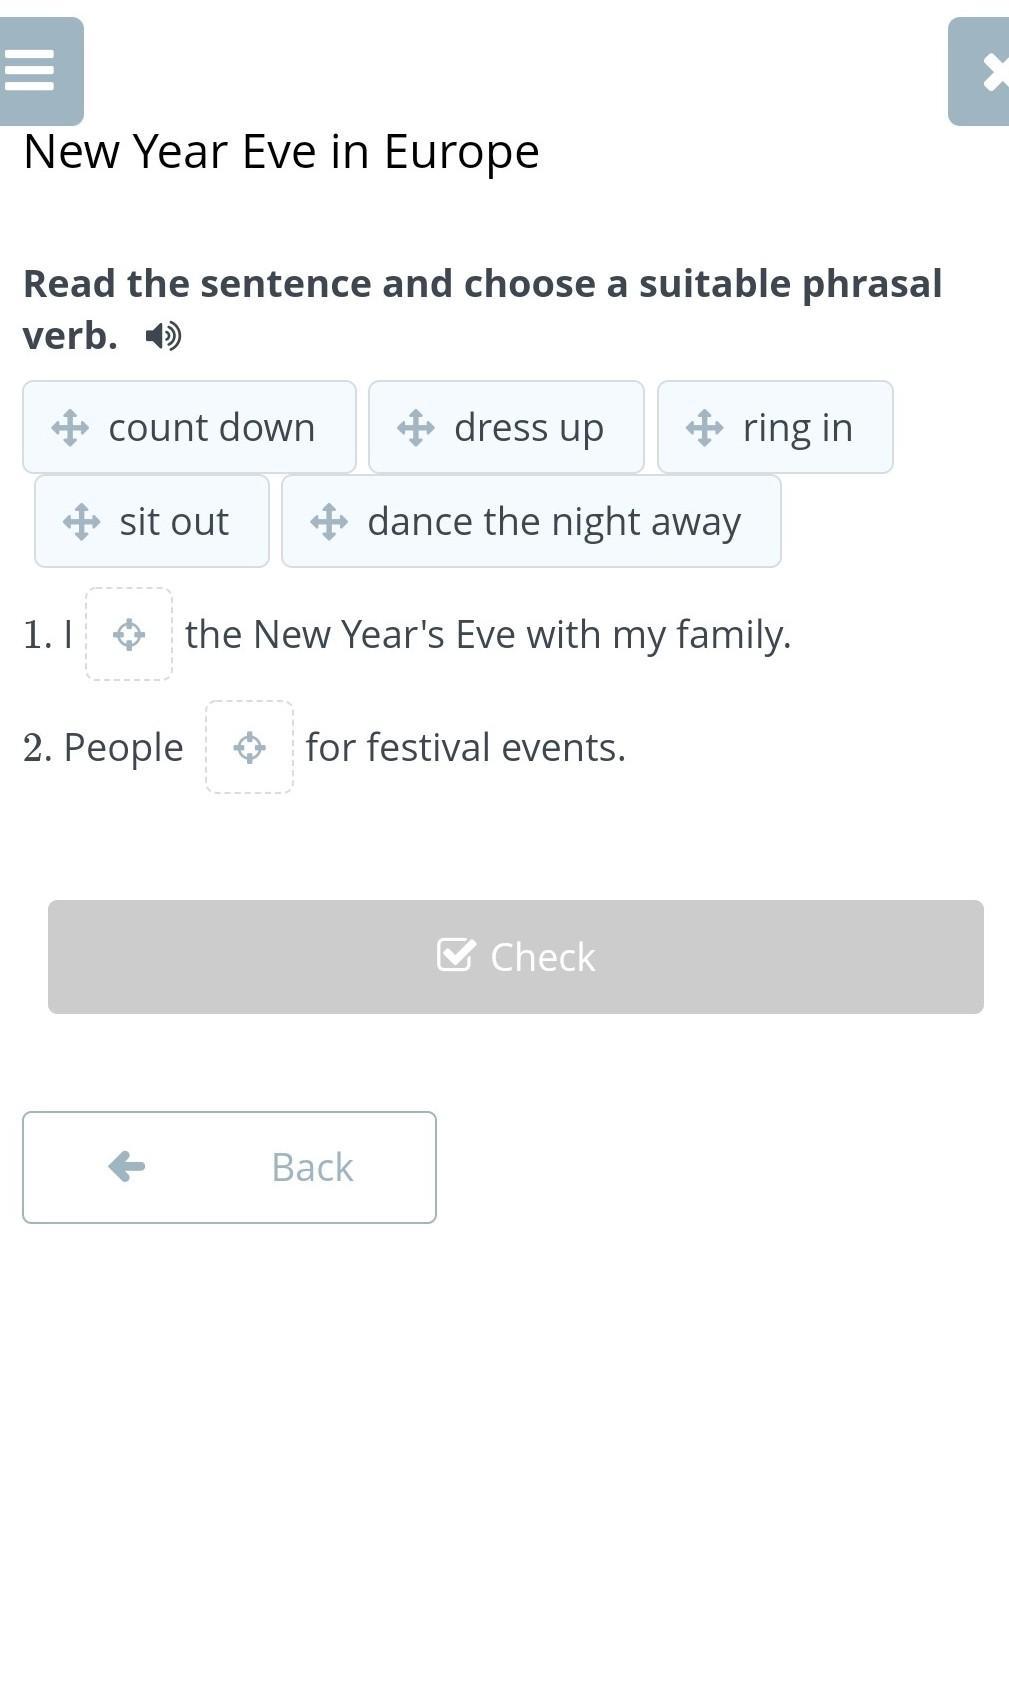Click move handle icon on 'count down'
The height and width of the screenshot is (1698, 1009).
pyautogui.click(x=70, y=428)
